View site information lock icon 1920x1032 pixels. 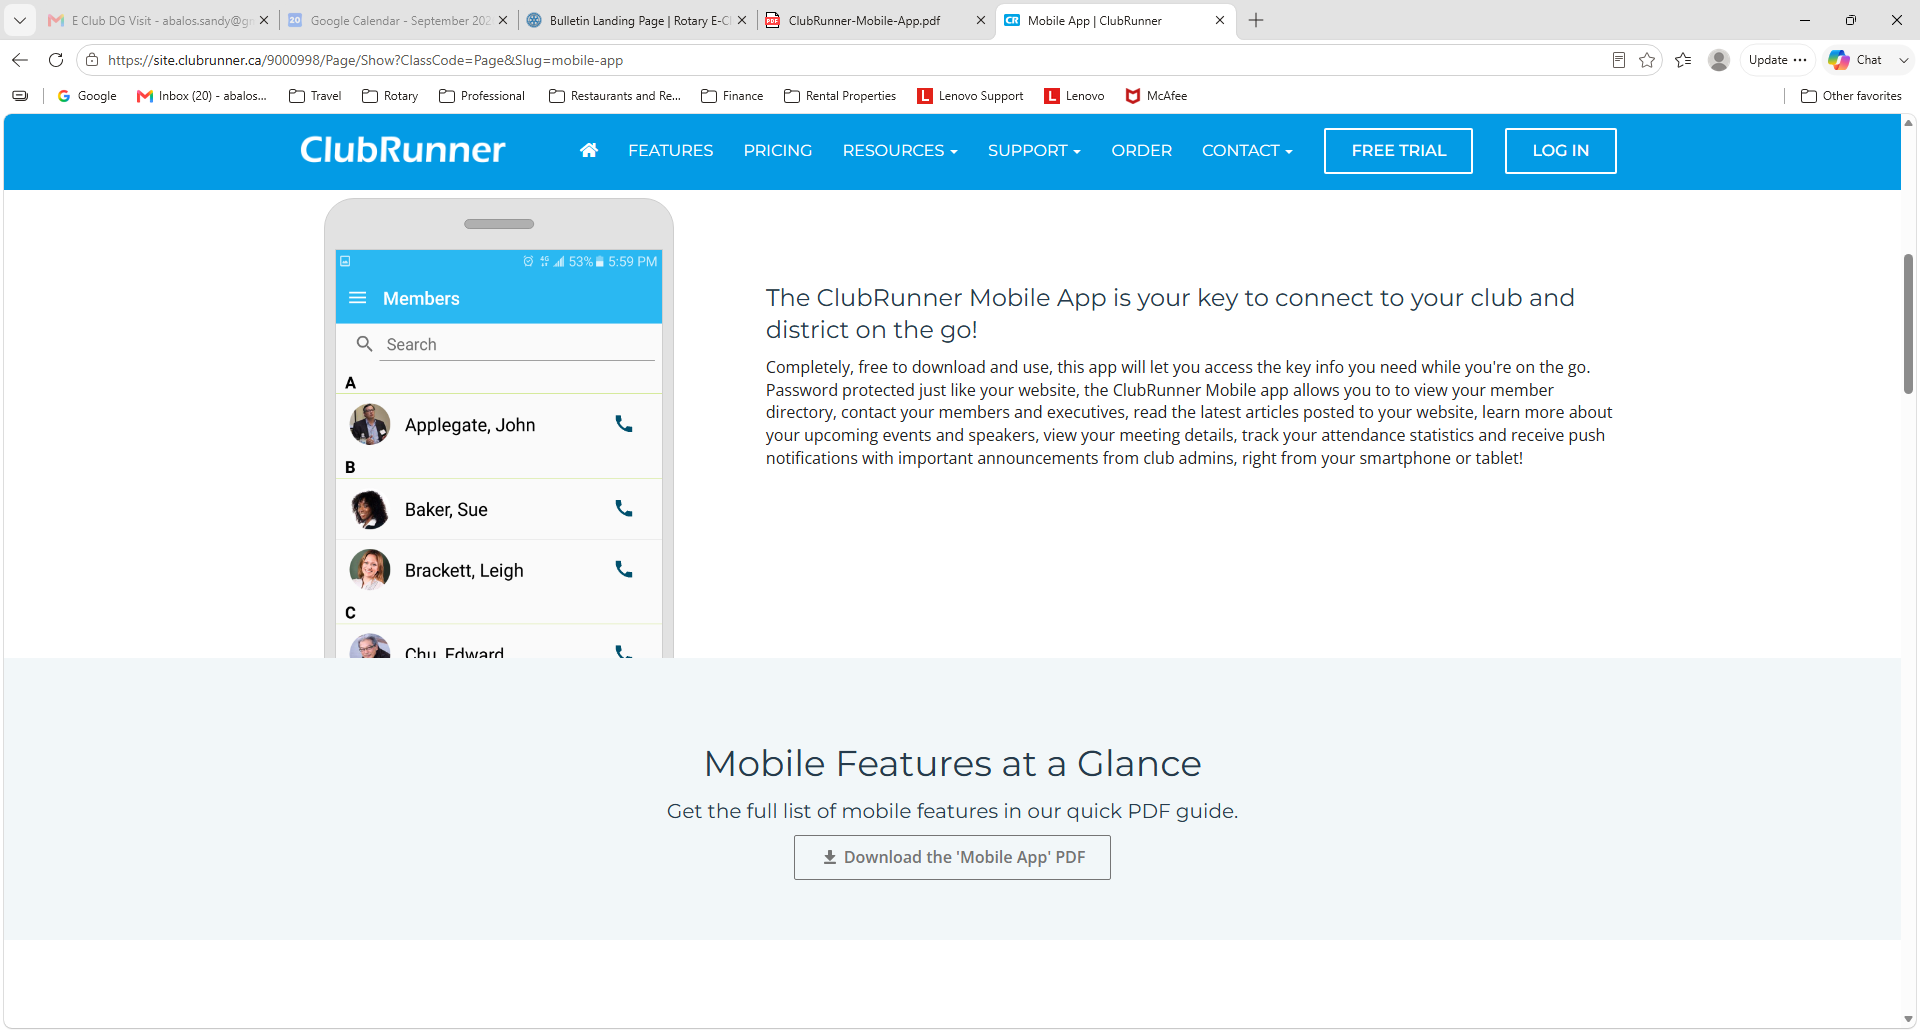pyautogui.click(x=92, y=60)
